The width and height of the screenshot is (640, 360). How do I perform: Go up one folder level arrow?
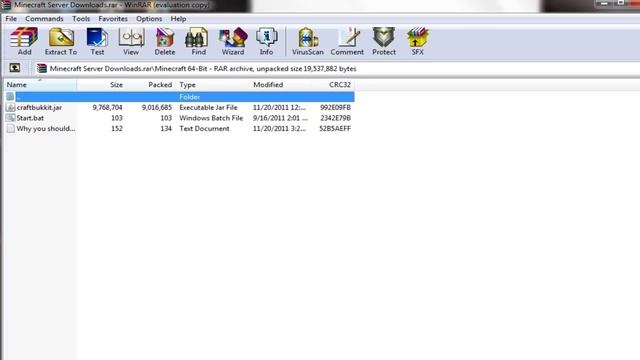pos(15,68)
